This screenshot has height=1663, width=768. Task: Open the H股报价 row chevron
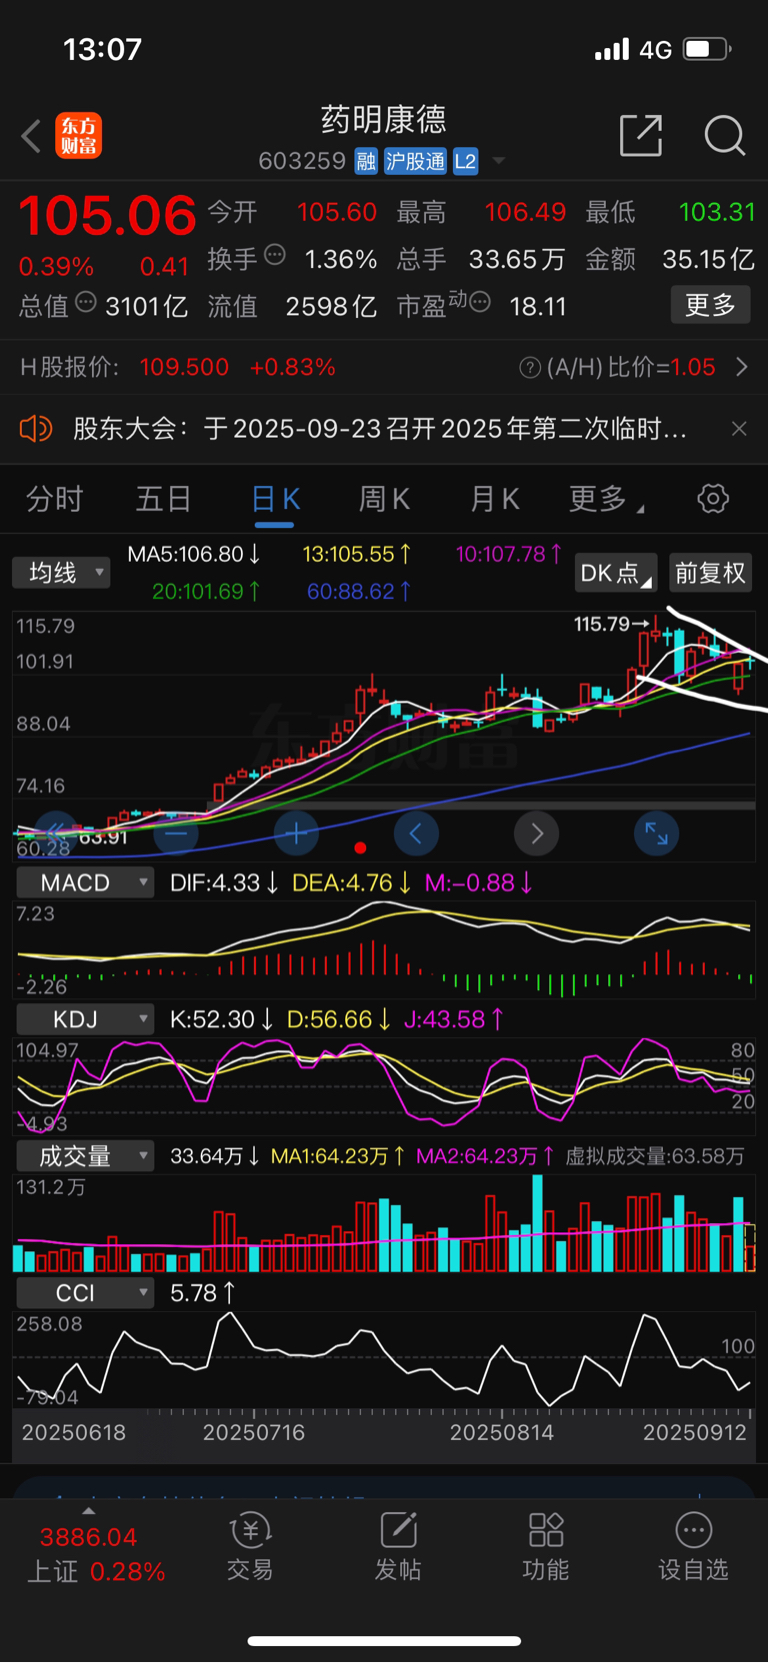click(x=741, y=367)
